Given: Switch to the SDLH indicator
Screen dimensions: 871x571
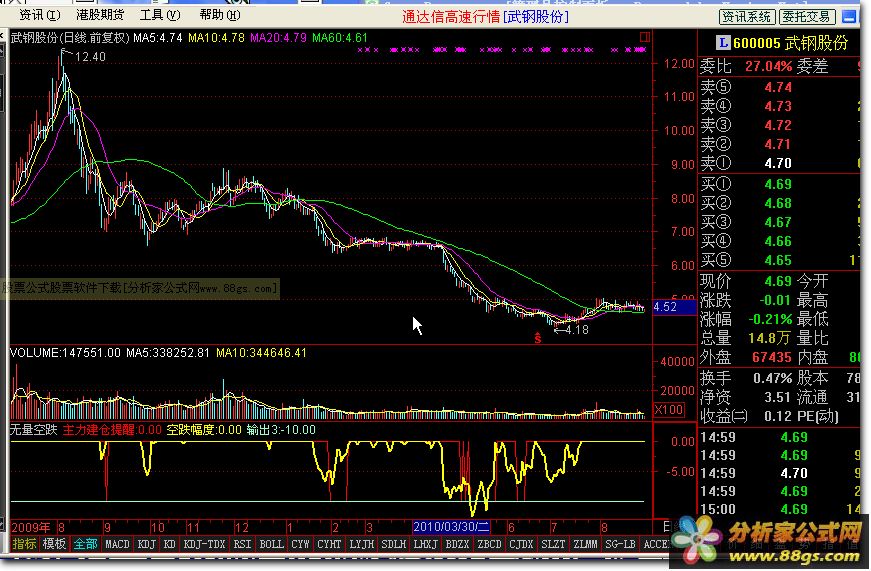Looking at the screenshot, I should point(394,544).
